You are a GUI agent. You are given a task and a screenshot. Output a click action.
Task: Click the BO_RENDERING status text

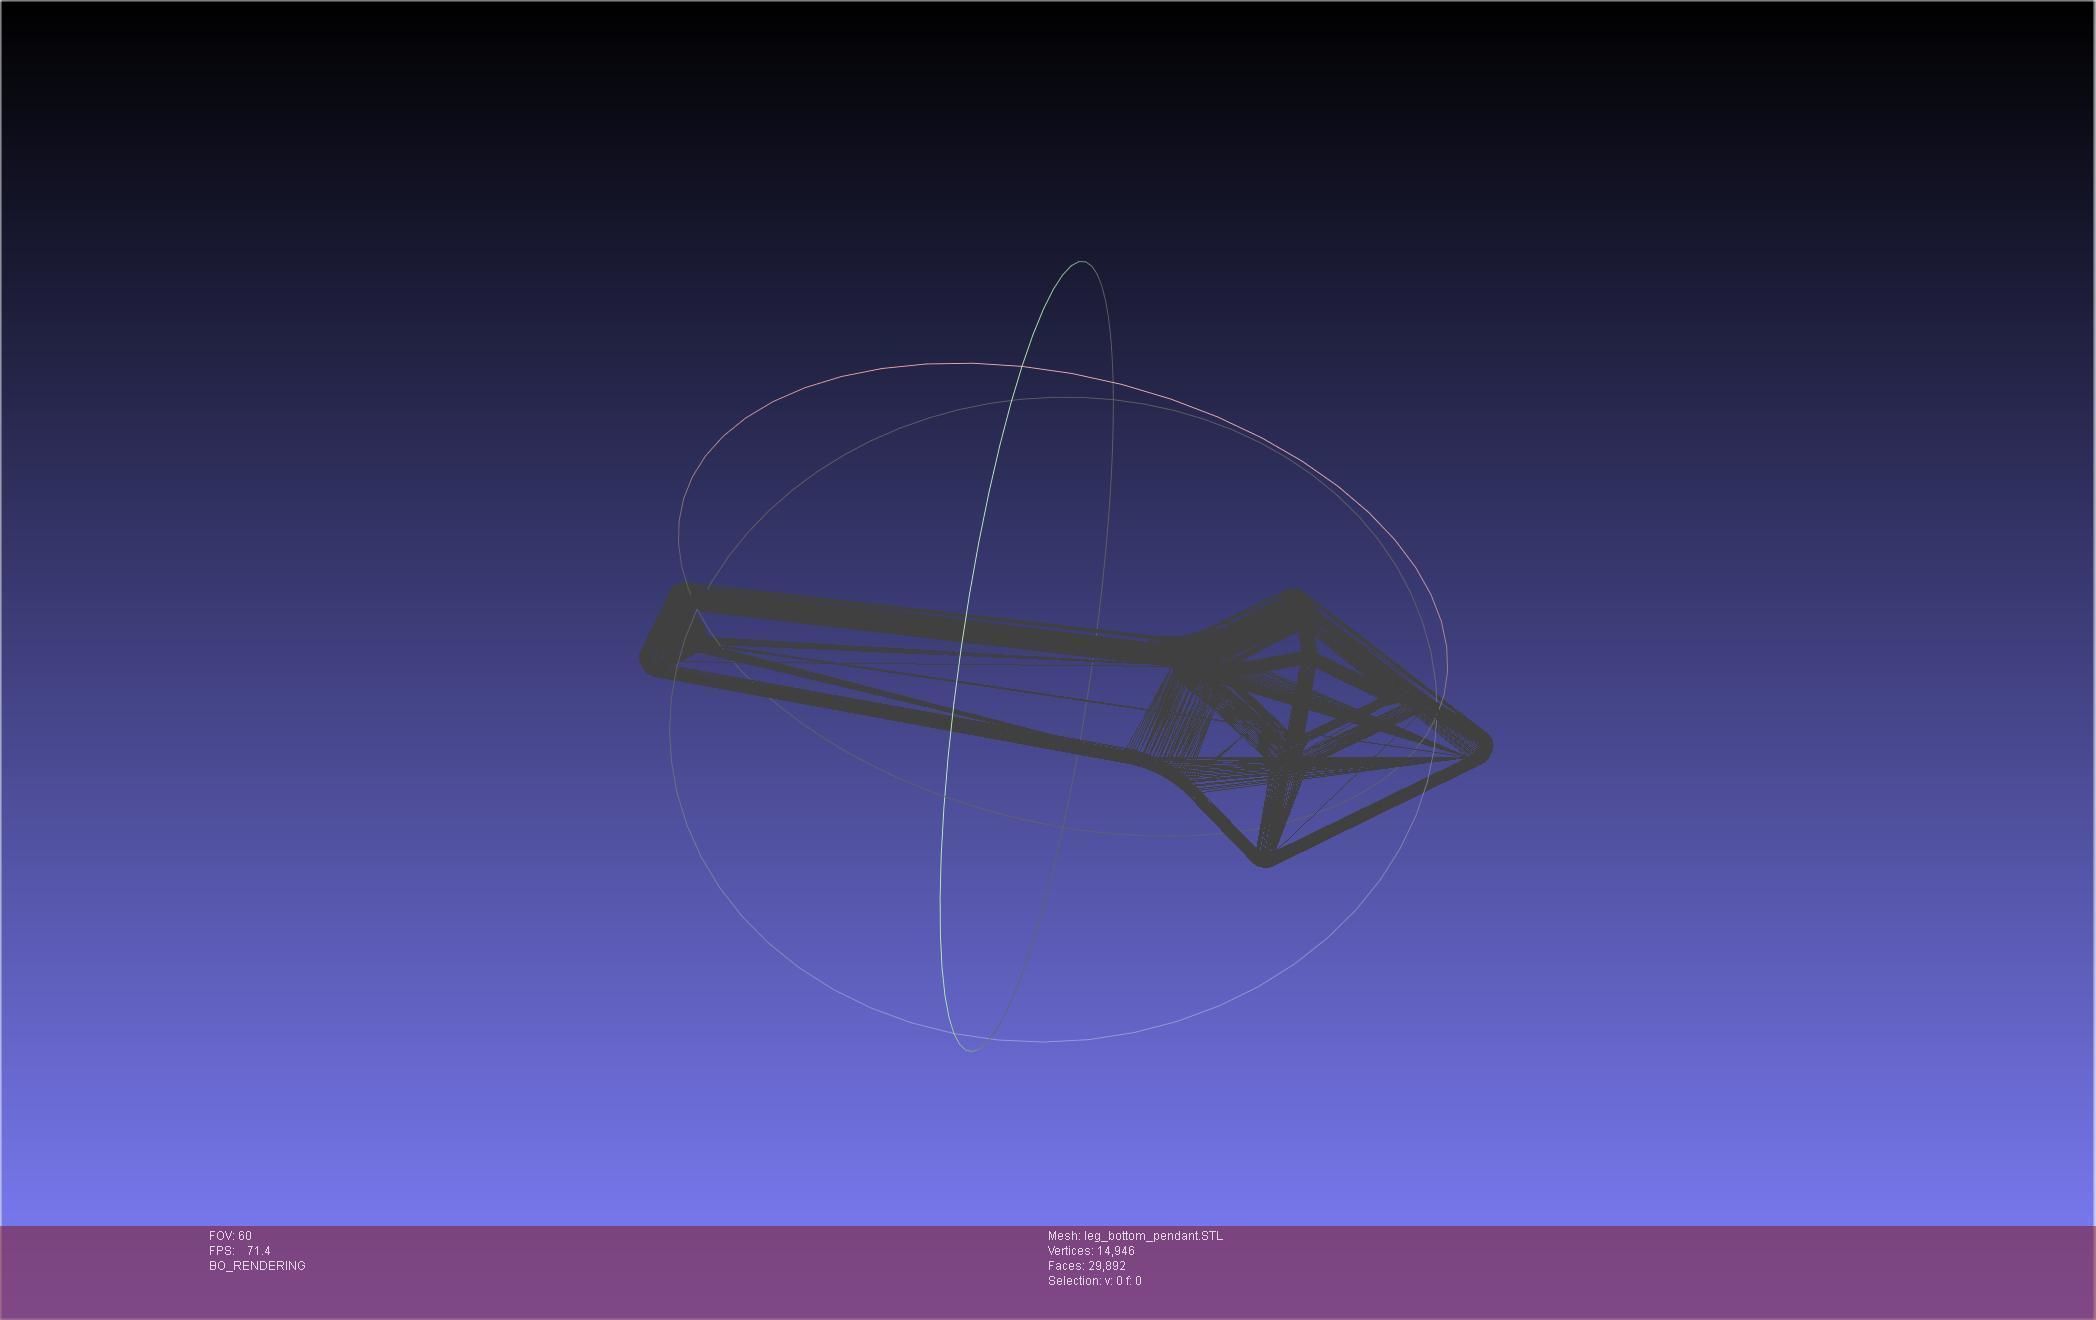pyautogui.click(x=257, y=1266)
